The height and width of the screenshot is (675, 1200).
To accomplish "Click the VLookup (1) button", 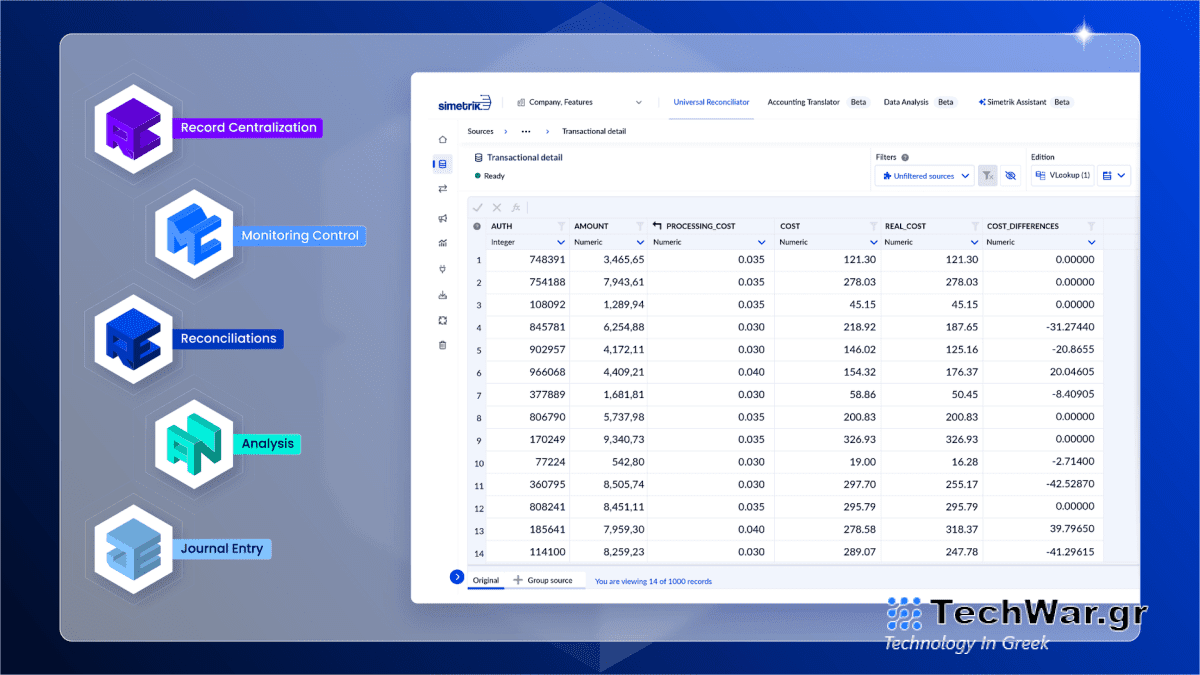I will [1063, 176].
